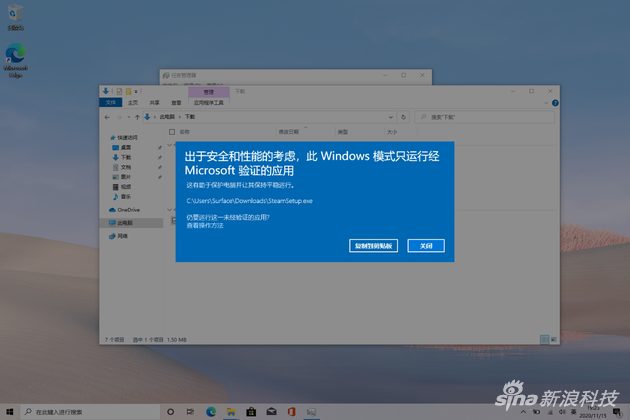This screenshot has height=420, width=630.
Task: Click the Cortana circle icon on taskbar
Action: pos(170,412)
